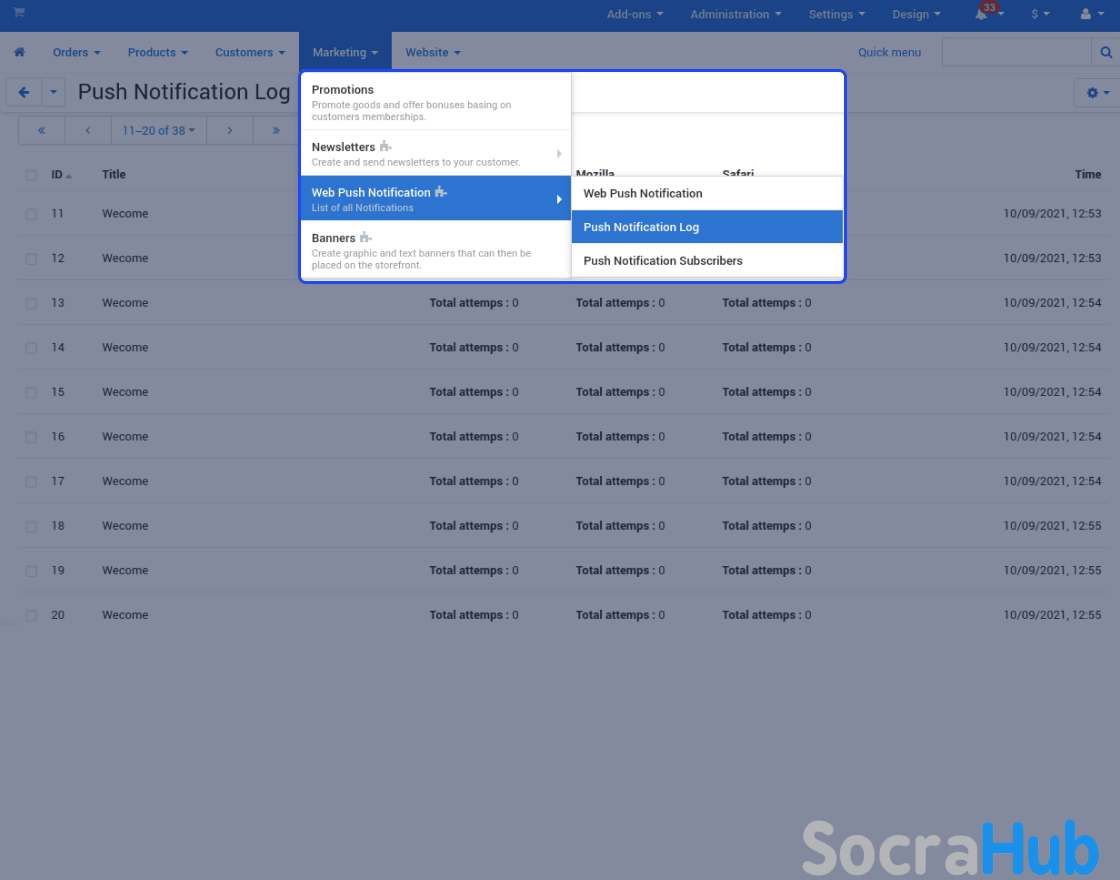Select checkbox for row ID 11
The height and width of the screenshot is (880, 1120).
coord(31,214)
